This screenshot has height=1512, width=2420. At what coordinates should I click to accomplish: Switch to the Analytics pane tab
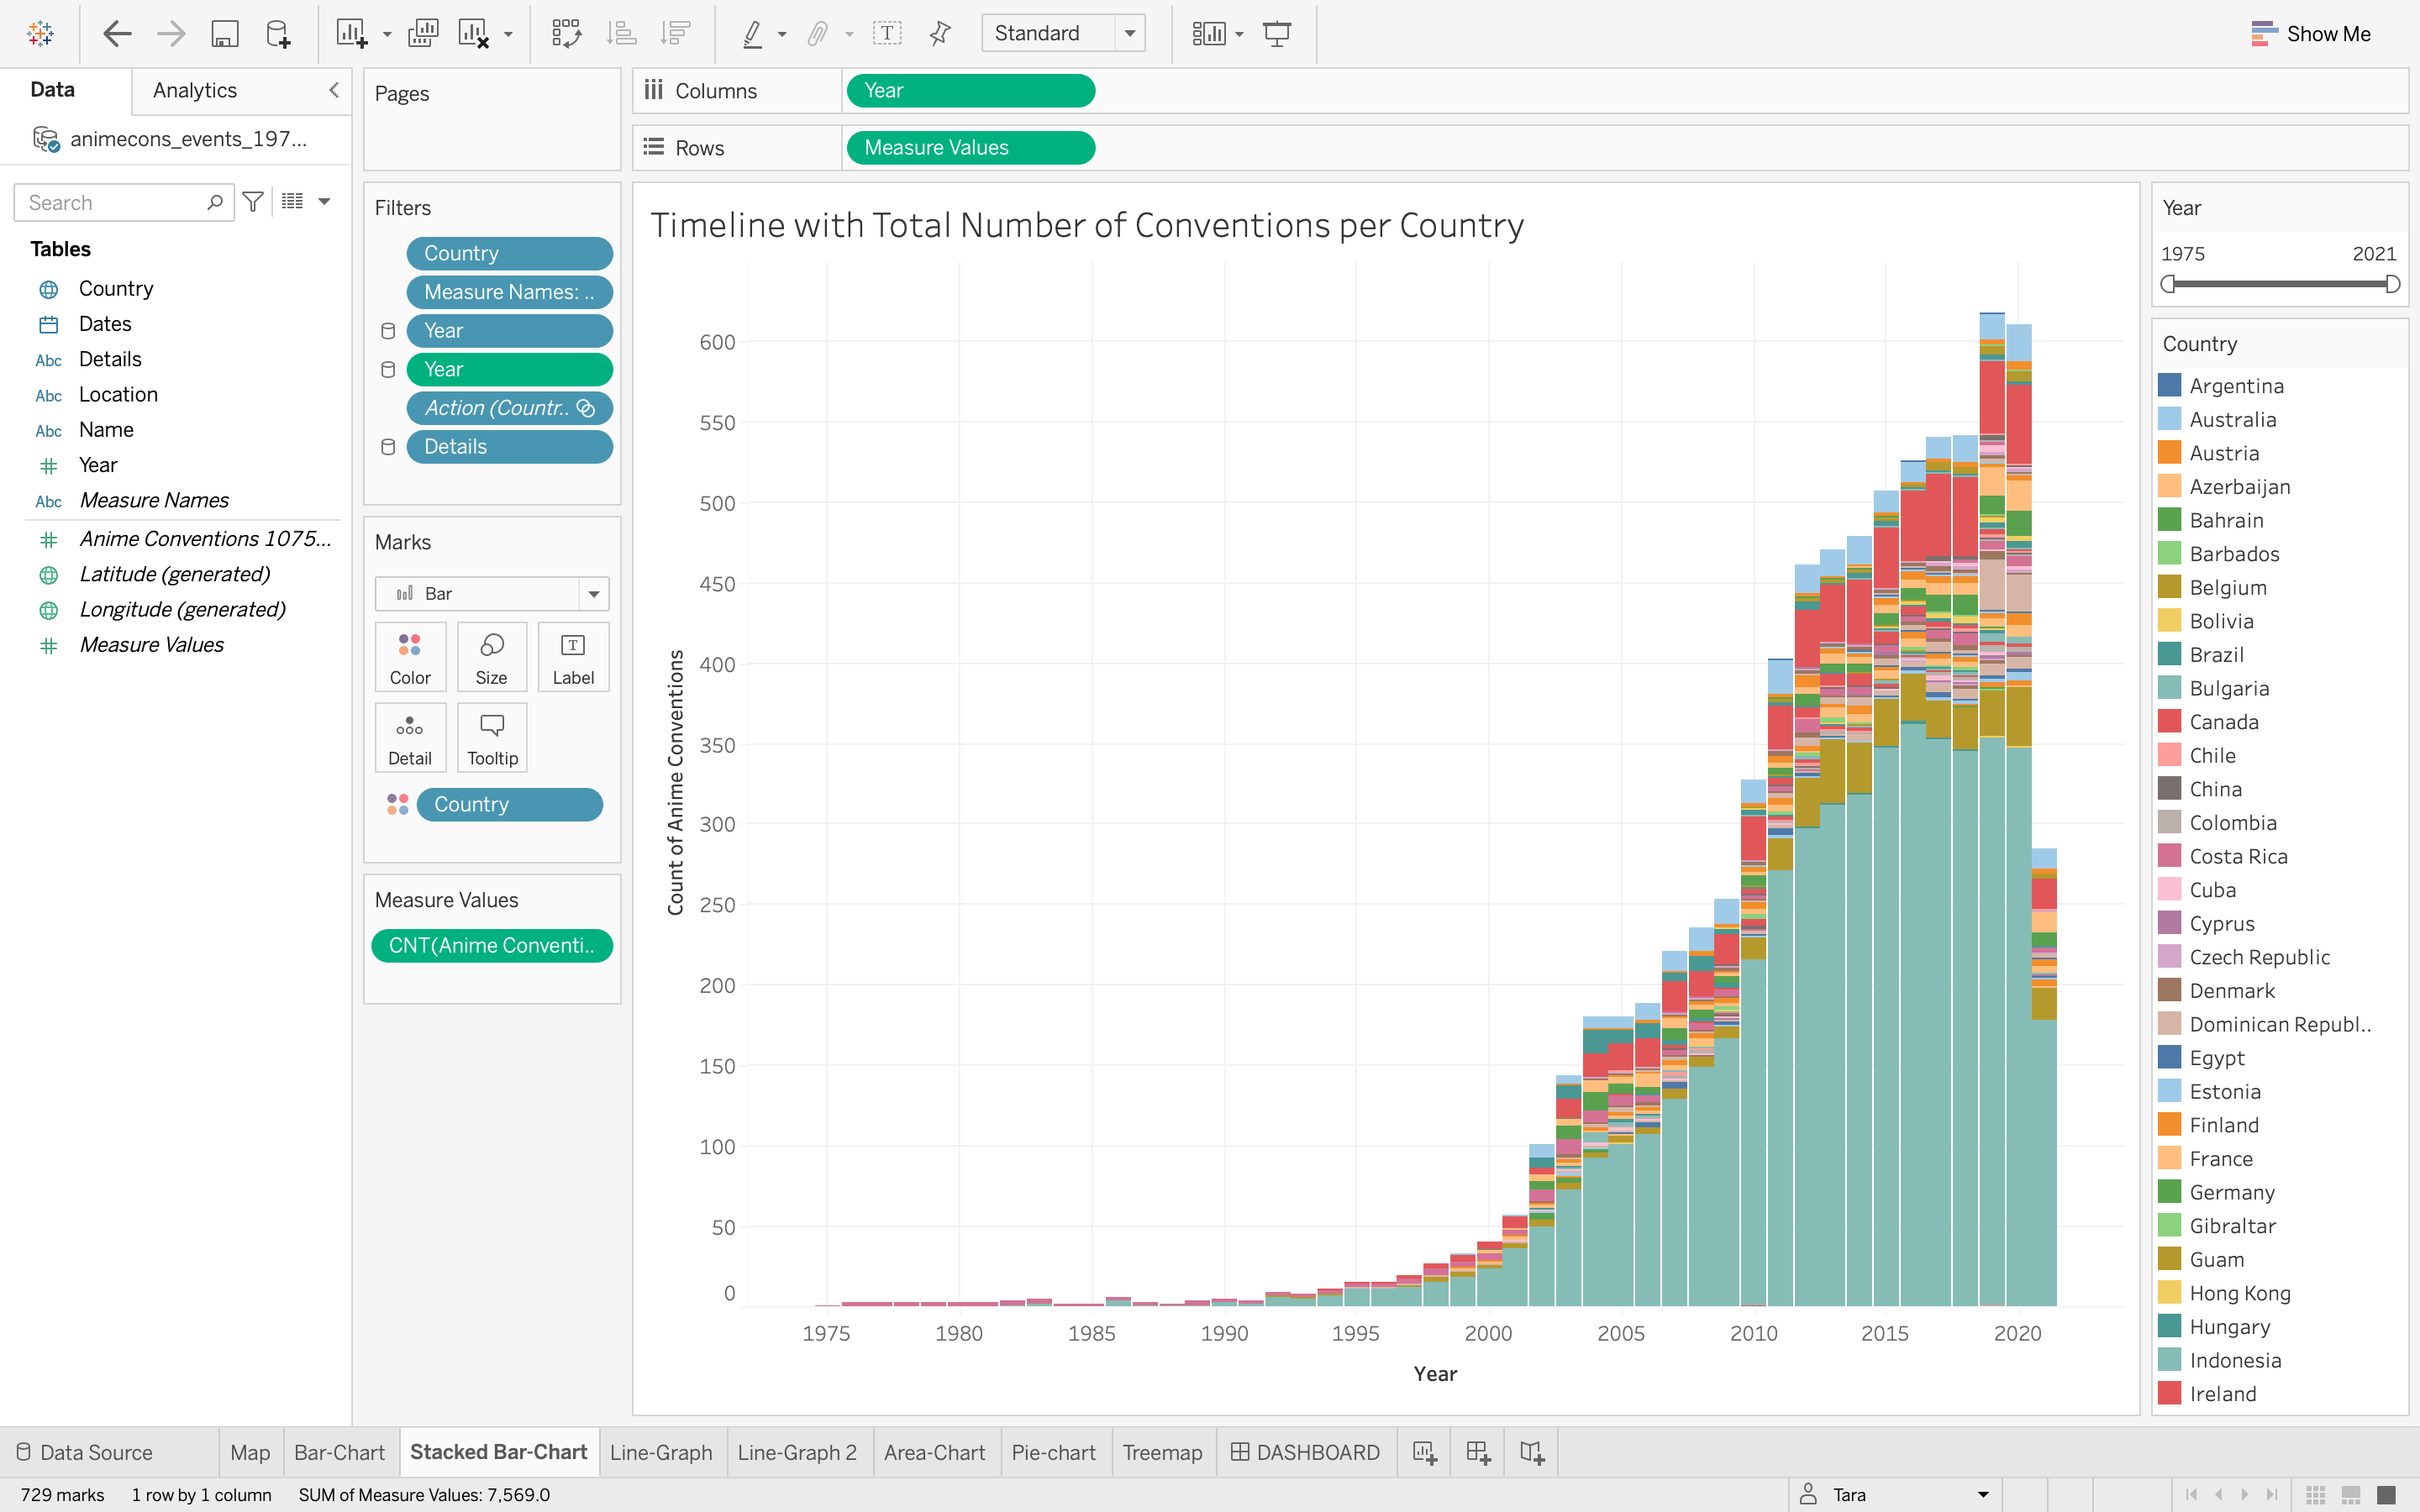[195, 90]
